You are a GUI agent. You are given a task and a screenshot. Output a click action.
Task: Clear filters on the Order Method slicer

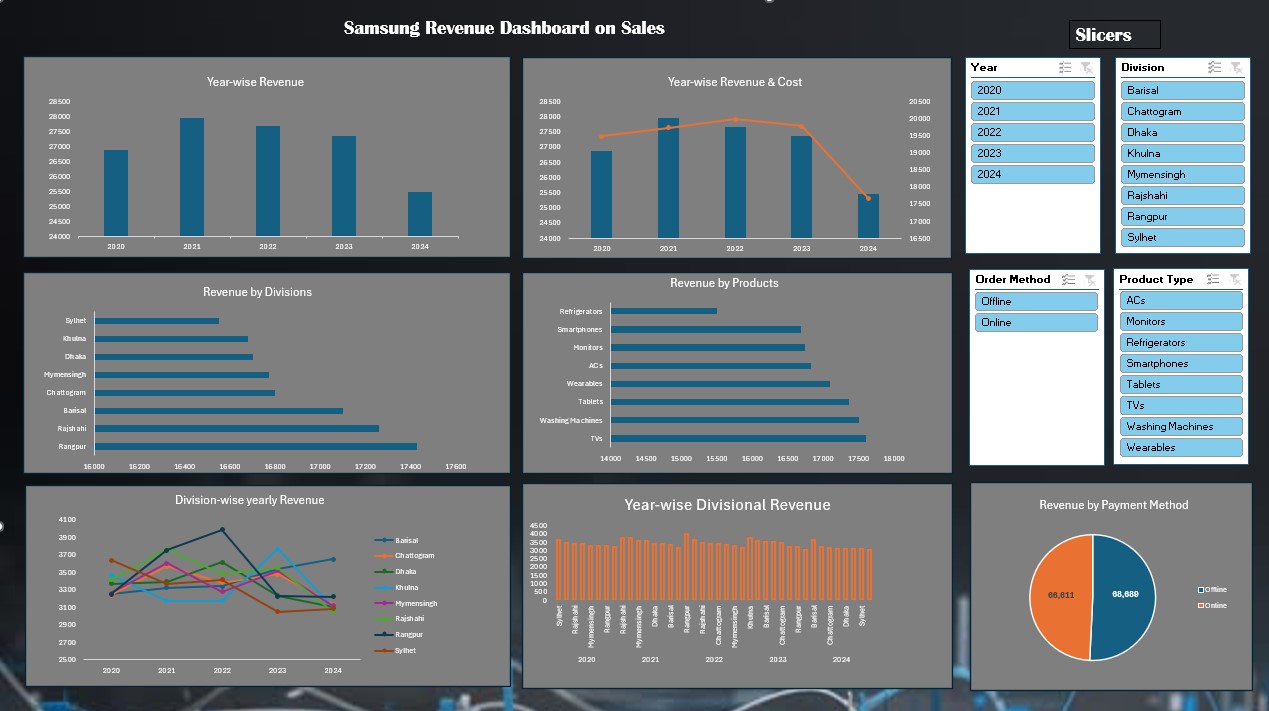(1090, 279)
